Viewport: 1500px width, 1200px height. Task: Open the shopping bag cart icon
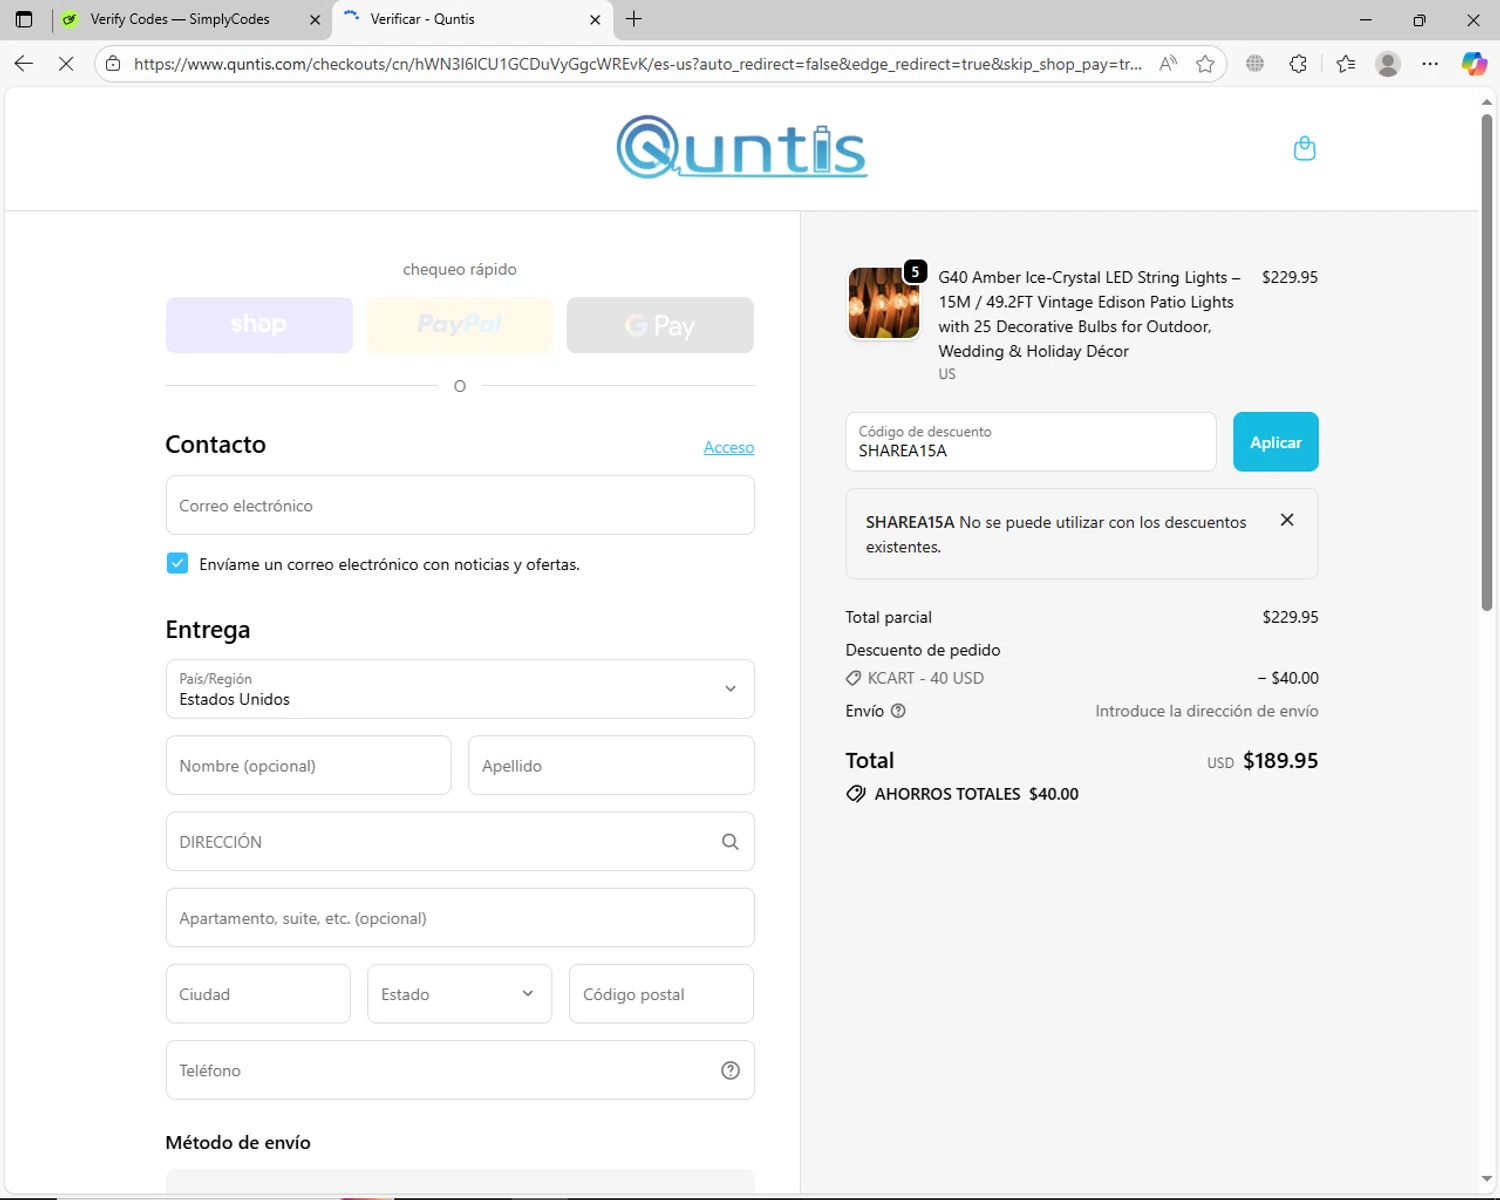(1304, 148)
